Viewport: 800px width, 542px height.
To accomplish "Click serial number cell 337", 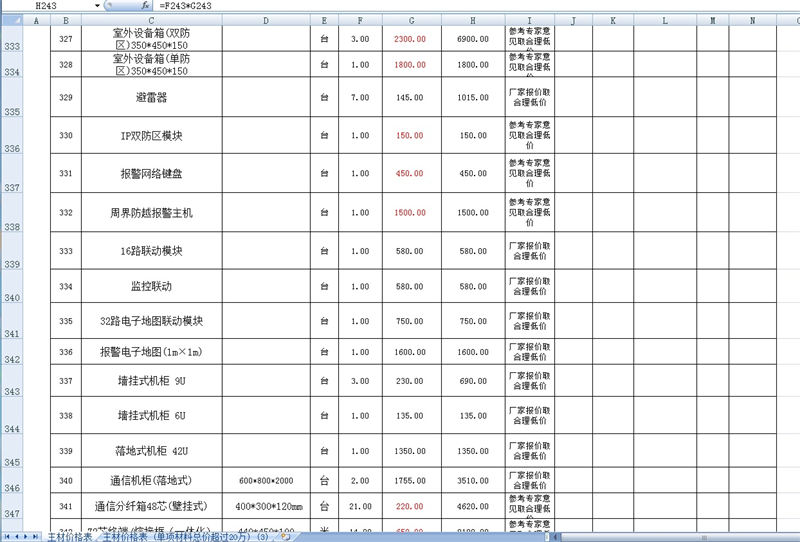I will tap(66, 381).
